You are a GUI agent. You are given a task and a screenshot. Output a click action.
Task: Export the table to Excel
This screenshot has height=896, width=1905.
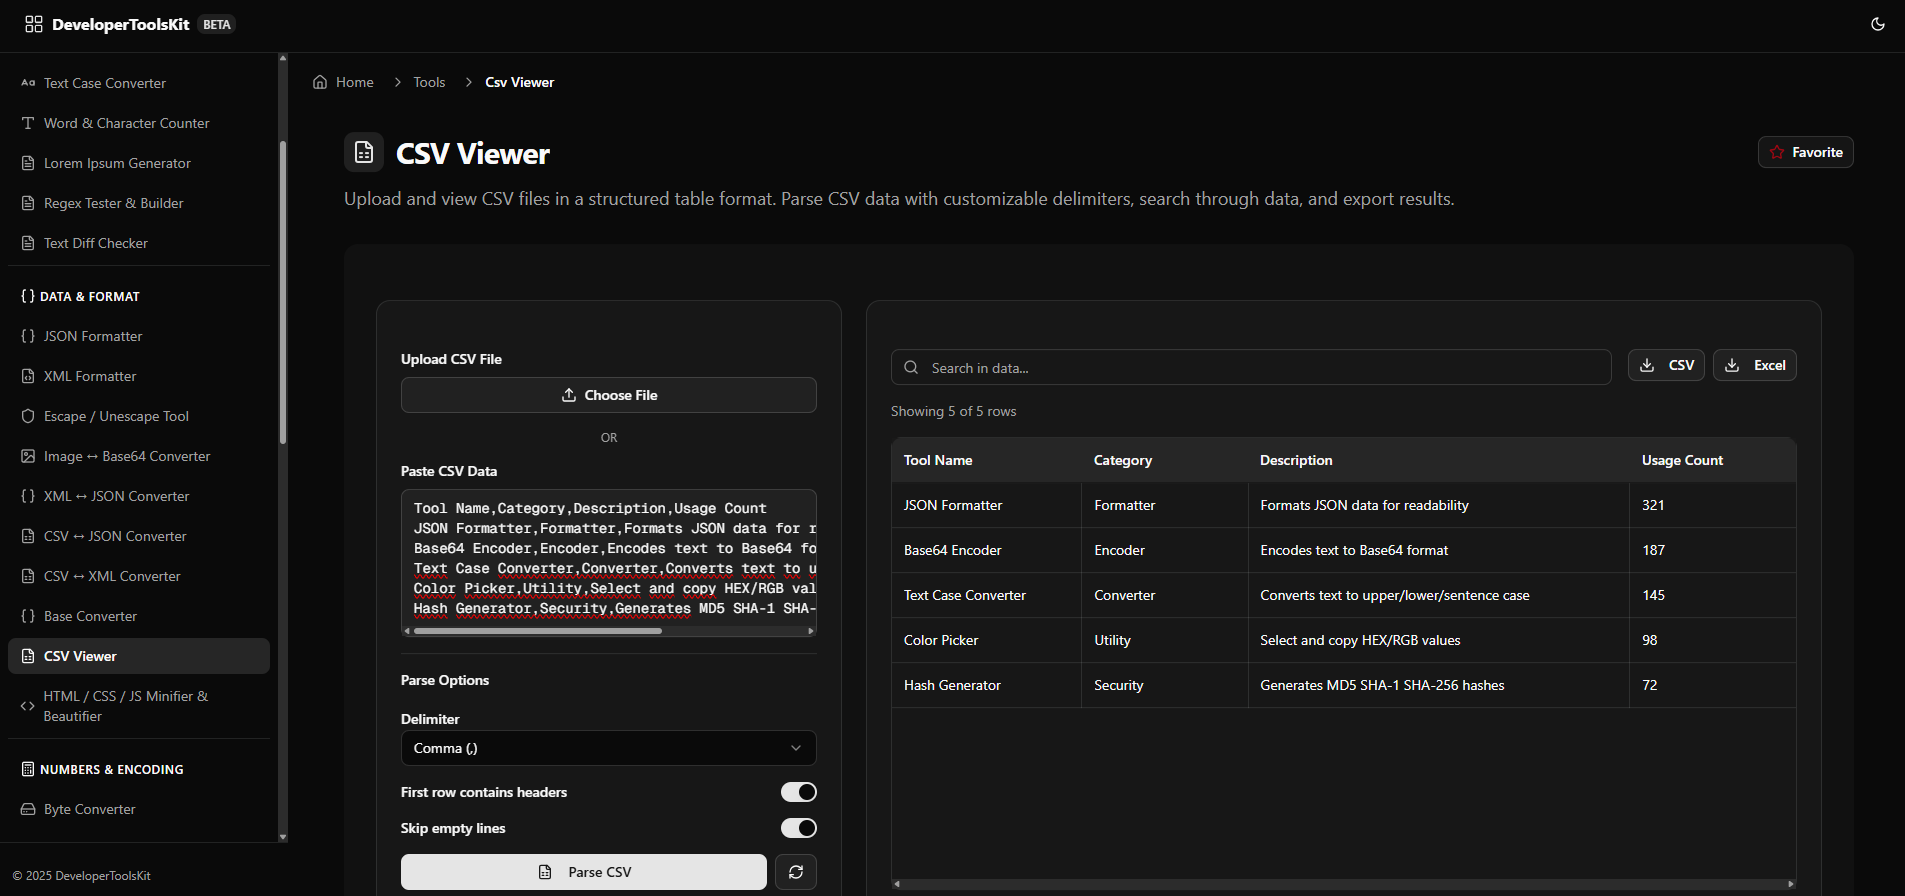tap(1754, 366)
